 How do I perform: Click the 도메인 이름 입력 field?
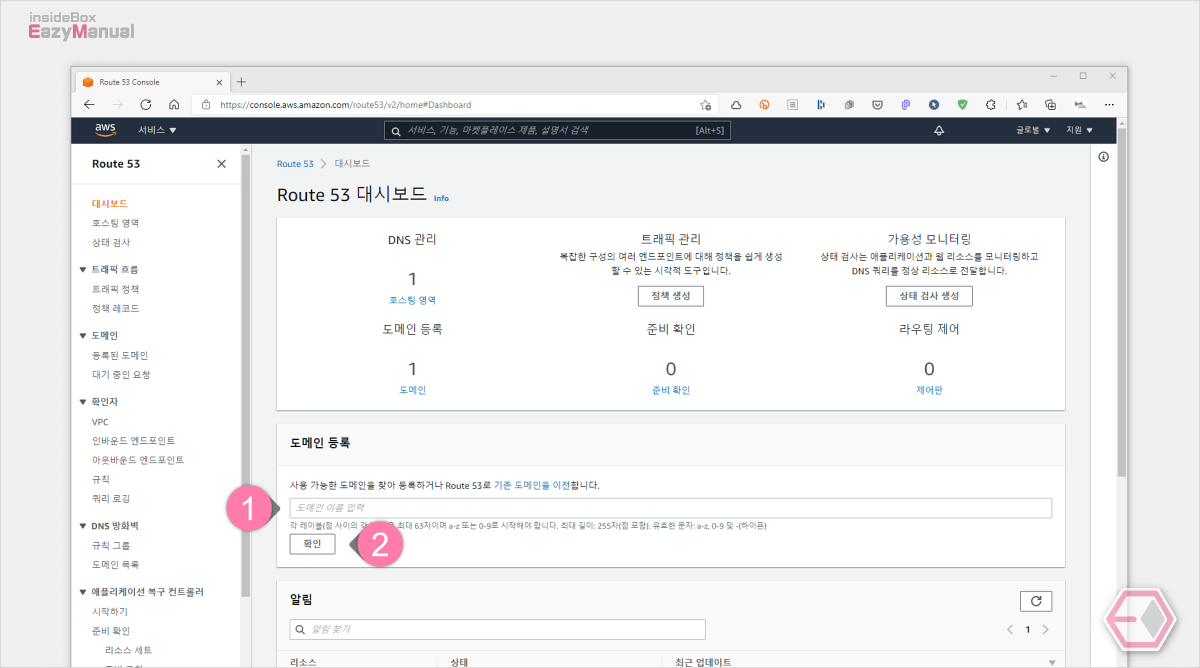coord(670,508)
